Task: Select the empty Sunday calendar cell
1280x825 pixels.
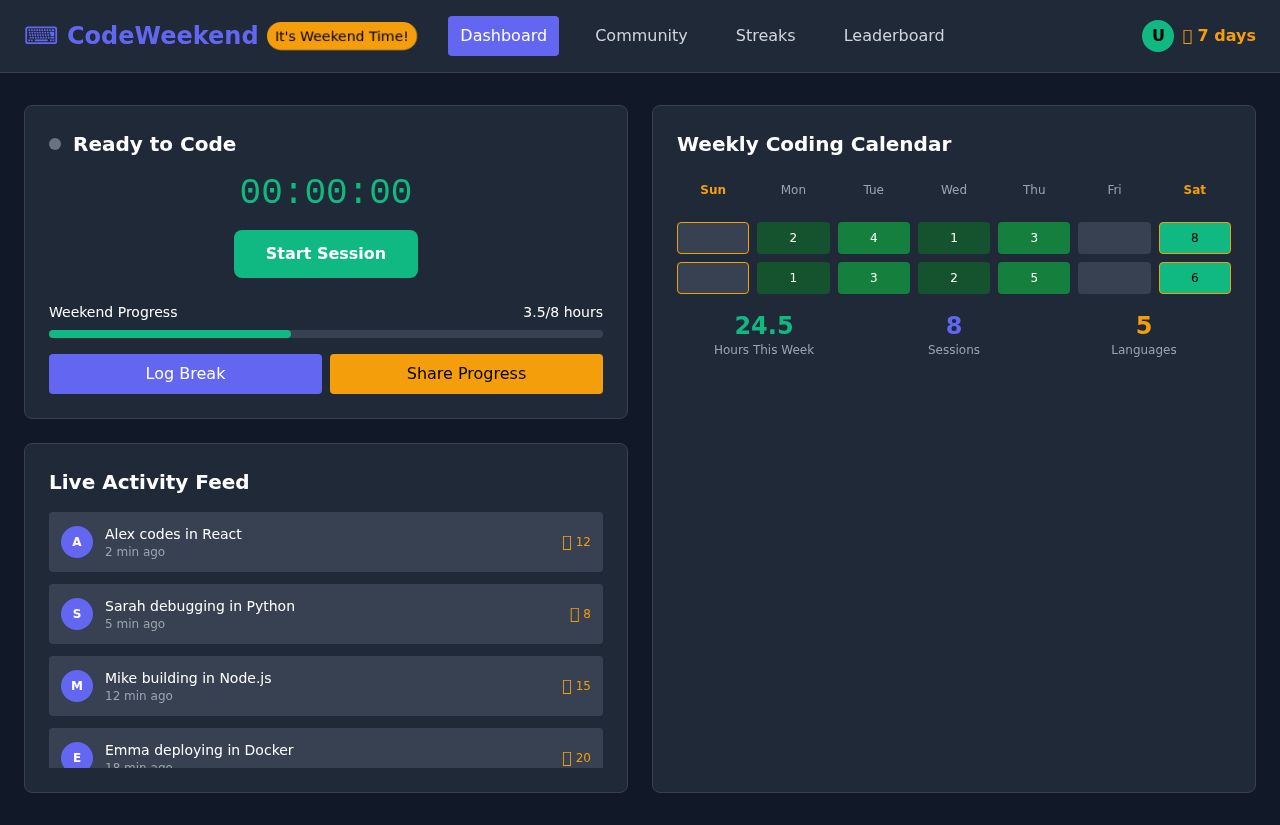Action: [712, 238]
